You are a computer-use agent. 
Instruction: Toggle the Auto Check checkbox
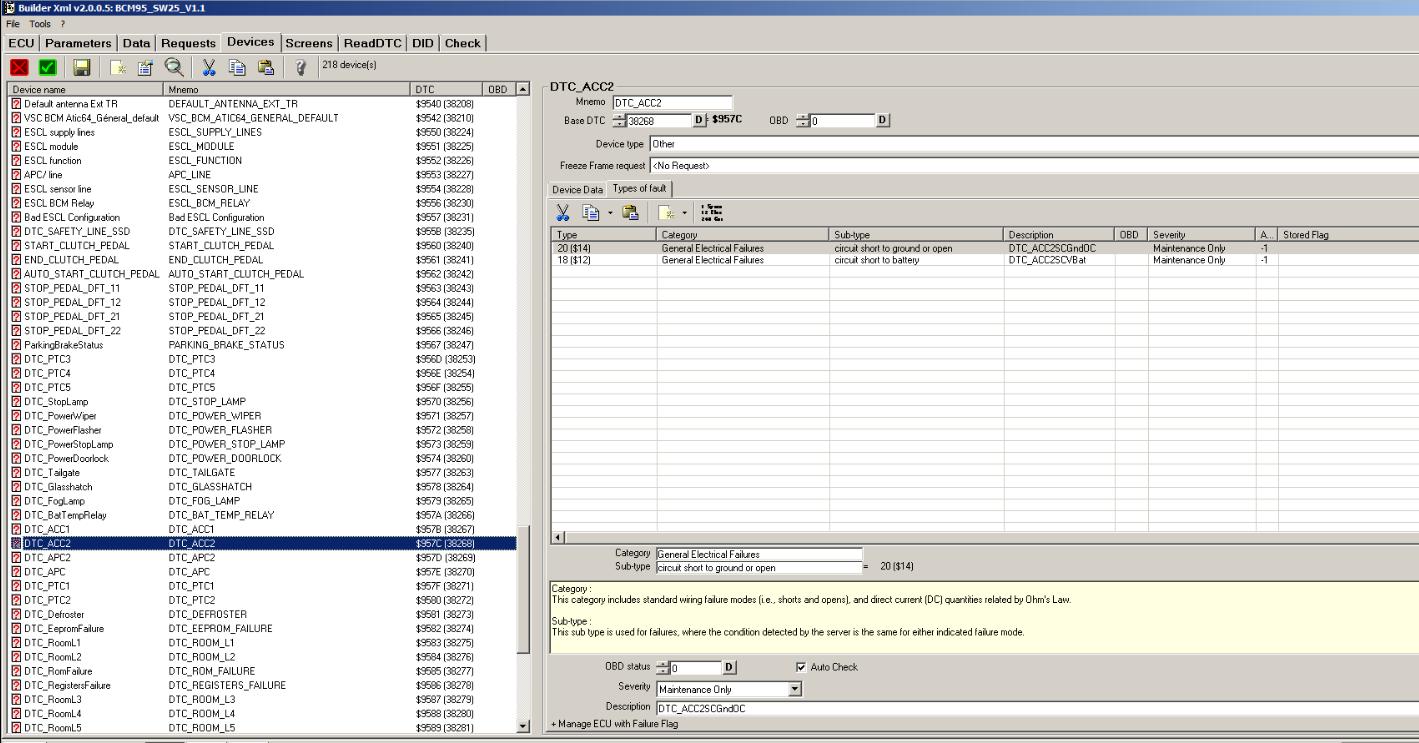click(x=801, y=667)
